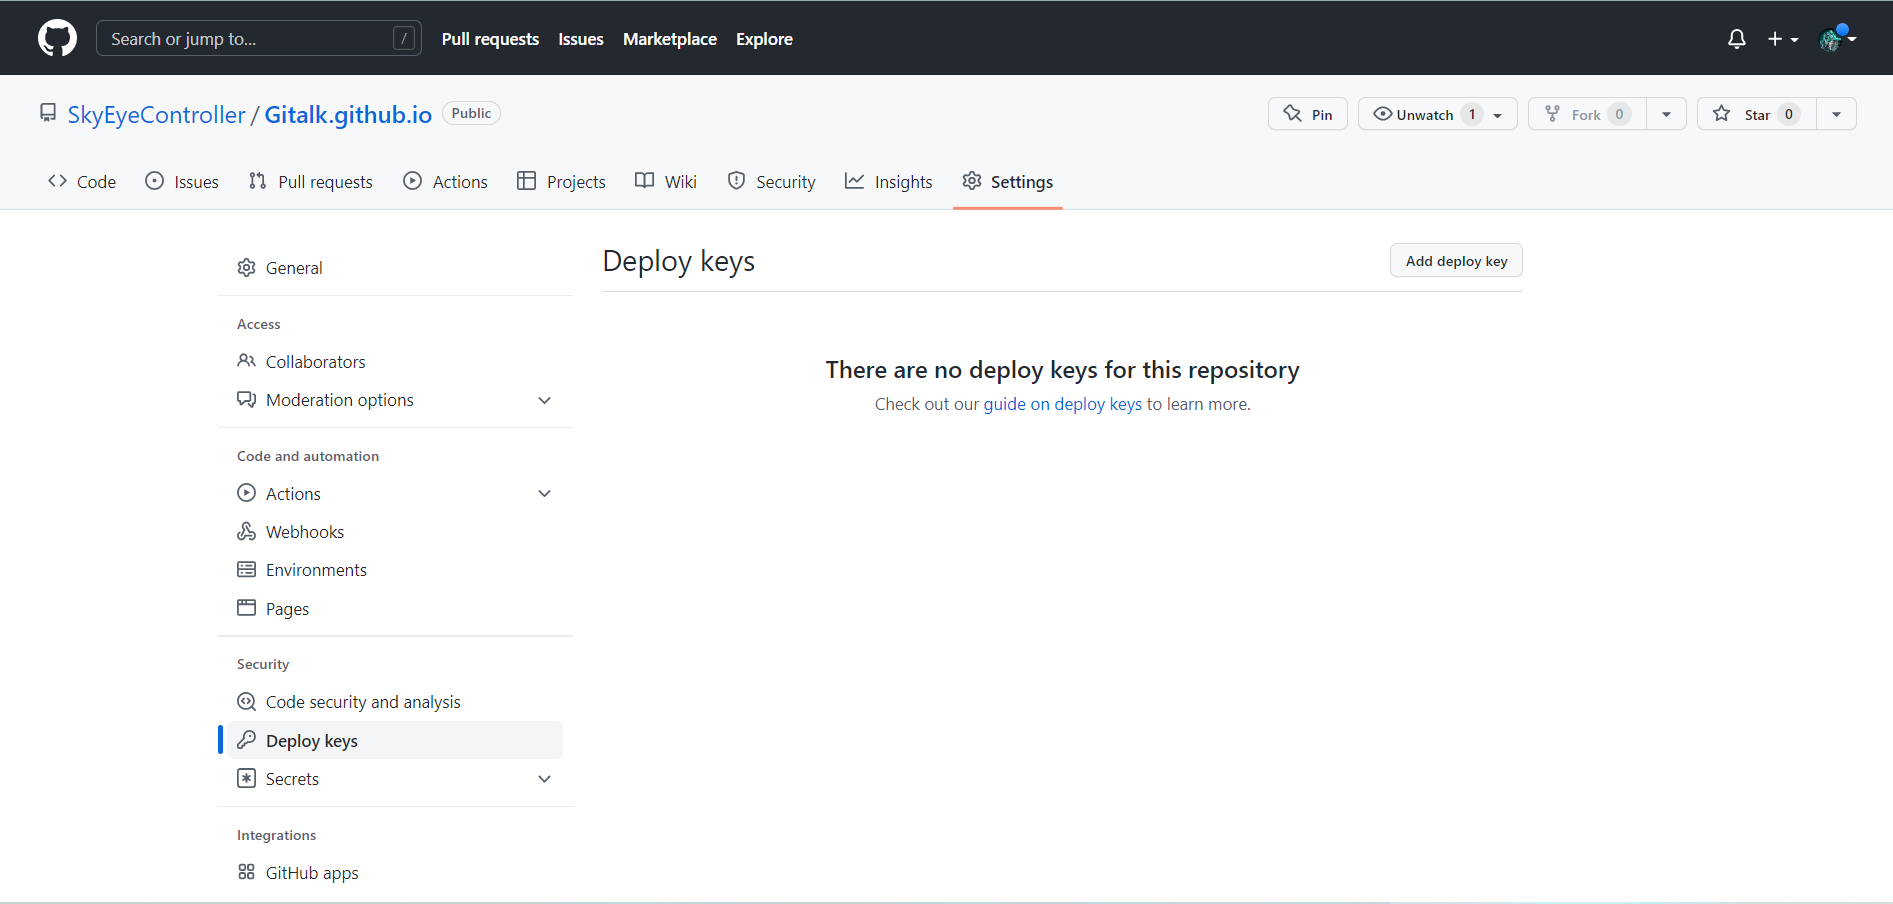Image resolution: width=1893 pixels, height=904 pixels.
Task: Open Code security and analysis
Action: (395, 701)
